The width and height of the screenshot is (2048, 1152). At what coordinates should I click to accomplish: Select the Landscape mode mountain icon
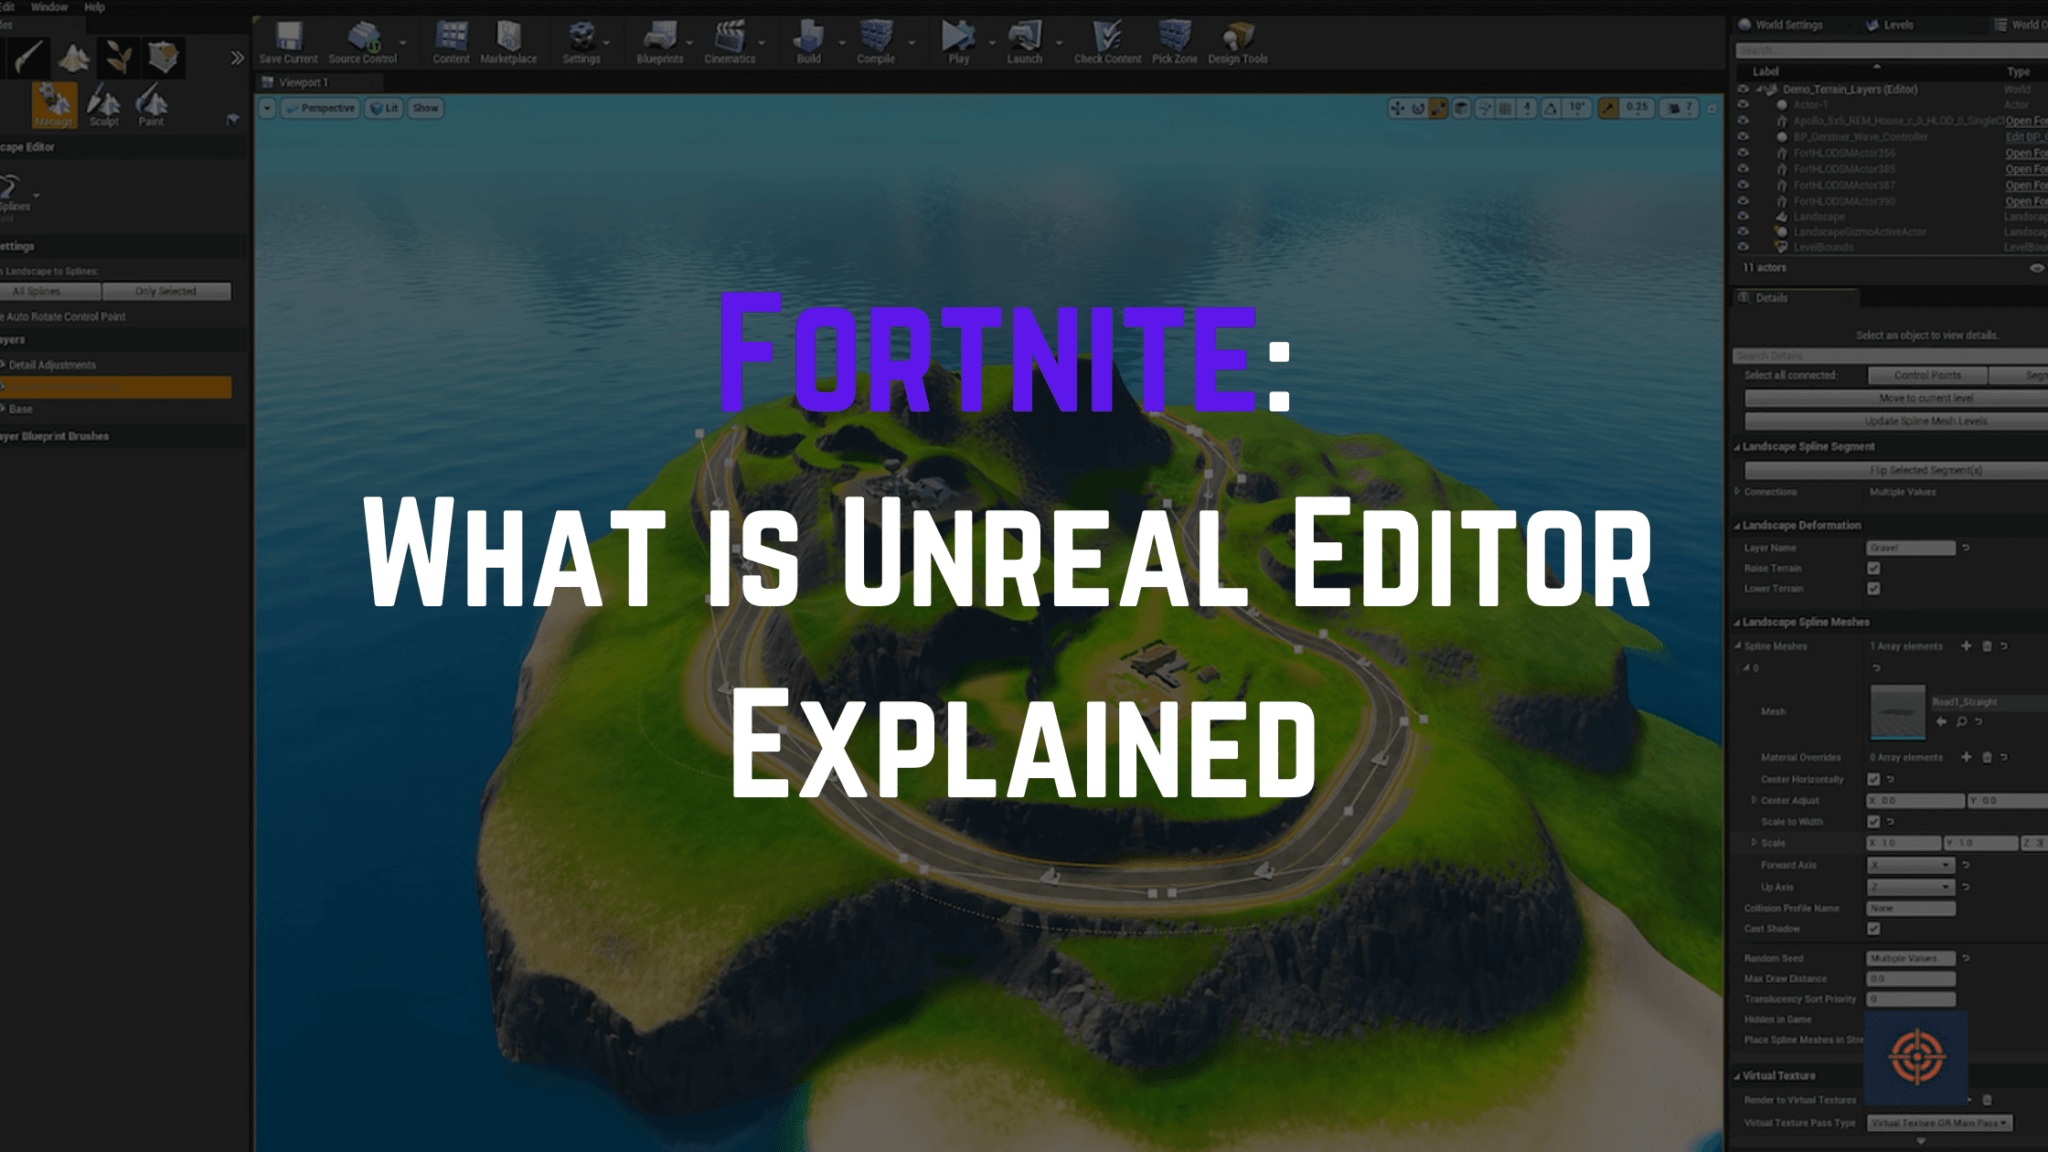click(73, 58)
